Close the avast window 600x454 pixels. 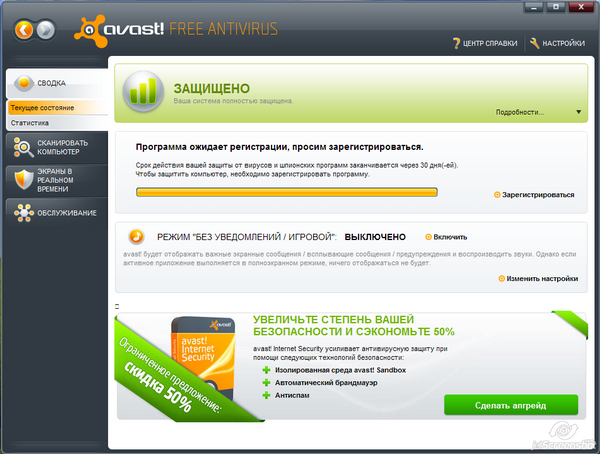pyautogui.click(x=581, y=7)
